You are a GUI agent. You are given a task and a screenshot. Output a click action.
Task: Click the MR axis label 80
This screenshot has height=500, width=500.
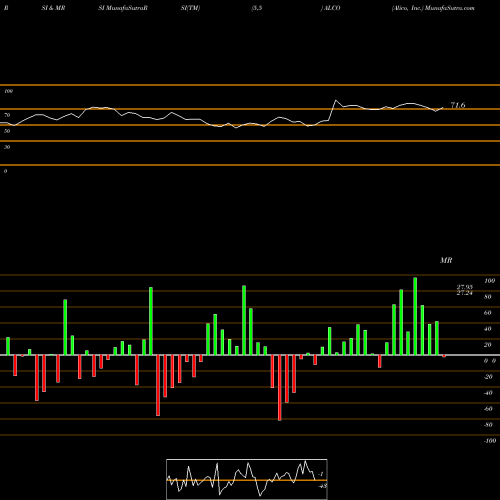pyautogui.click(x=488, y=297)
